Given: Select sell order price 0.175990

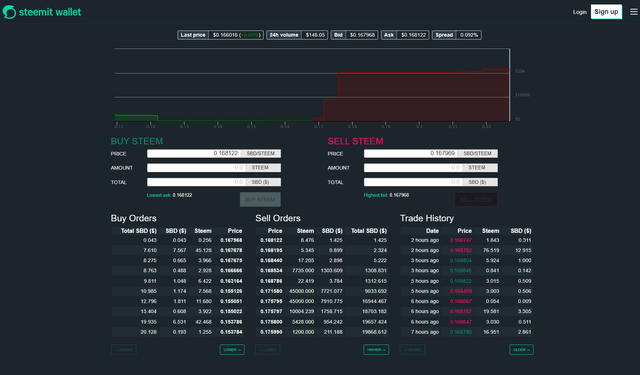Looking at the screenshot, I should click(x=271, y=332).
